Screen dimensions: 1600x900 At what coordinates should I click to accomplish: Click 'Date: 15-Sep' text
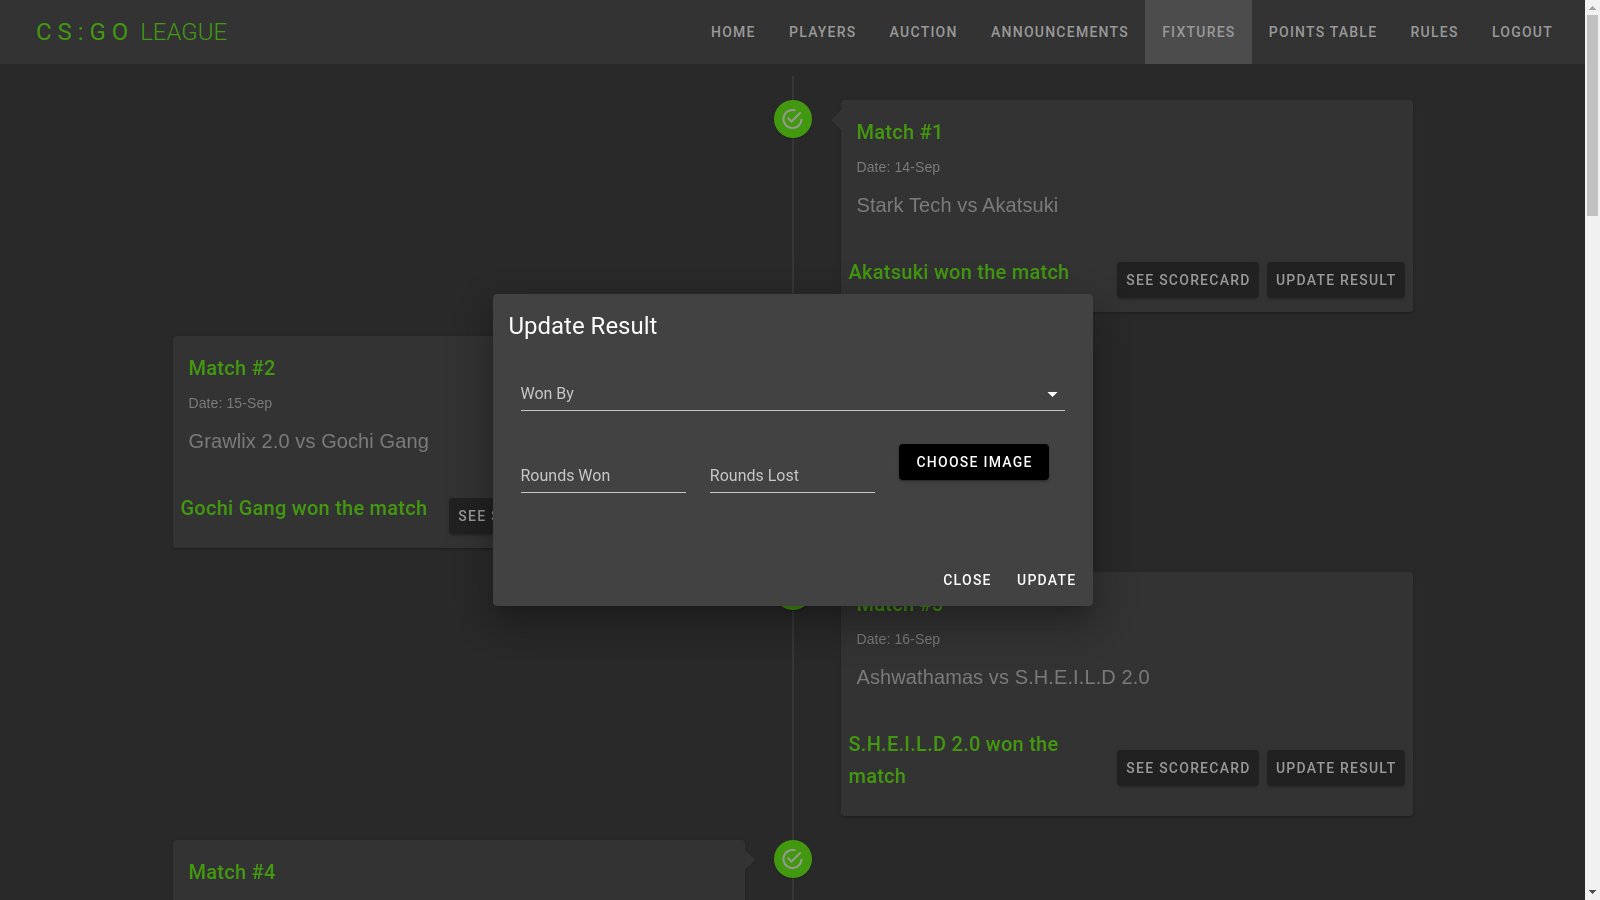[x=230, y=403]
